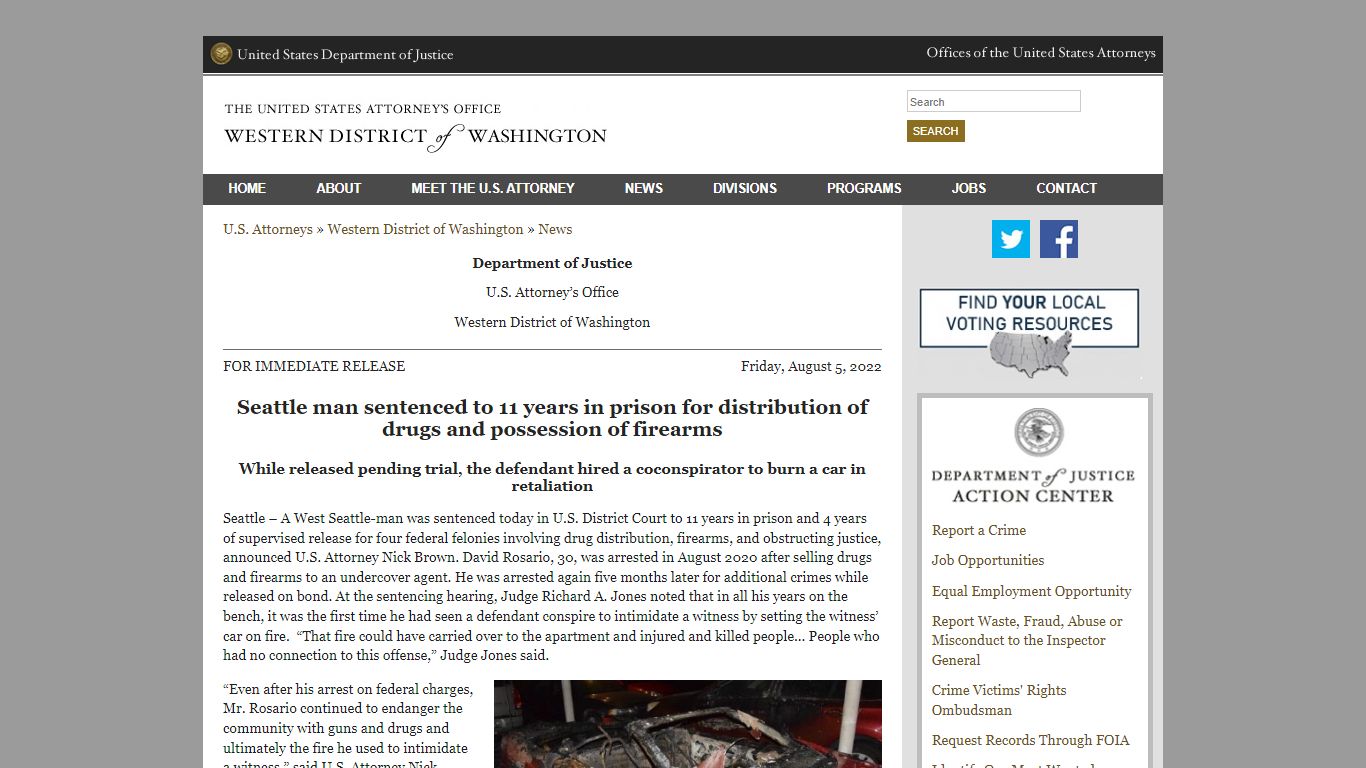
Task: Open the About menu item
Action: (x=339, y=188)
